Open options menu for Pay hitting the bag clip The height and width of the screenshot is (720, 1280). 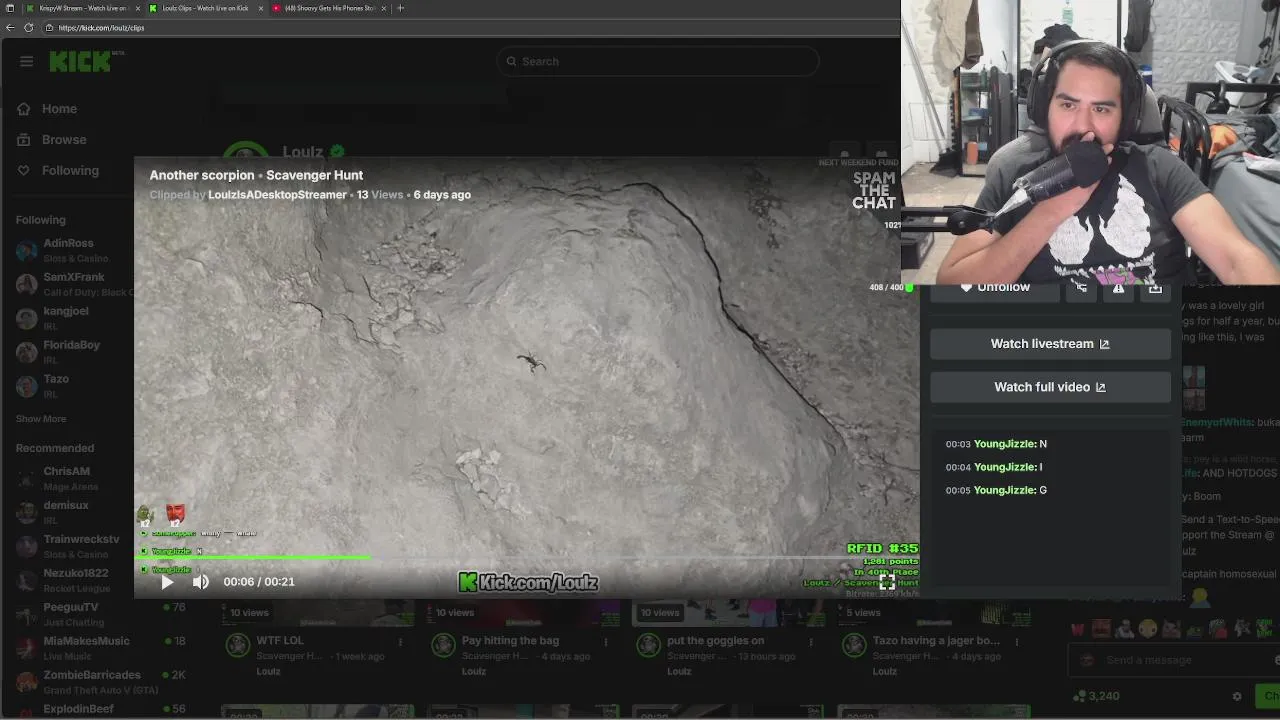[605, 642]
